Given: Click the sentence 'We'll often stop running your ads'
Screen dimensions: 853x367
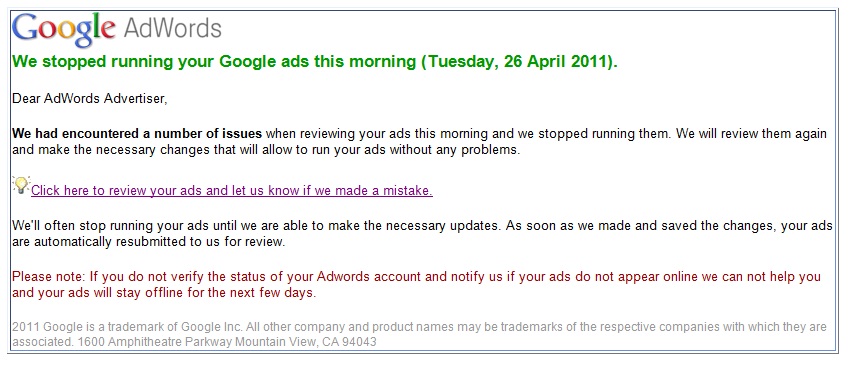Looking at the screenshot, I should pyautogui.click(x=256, y=226).
